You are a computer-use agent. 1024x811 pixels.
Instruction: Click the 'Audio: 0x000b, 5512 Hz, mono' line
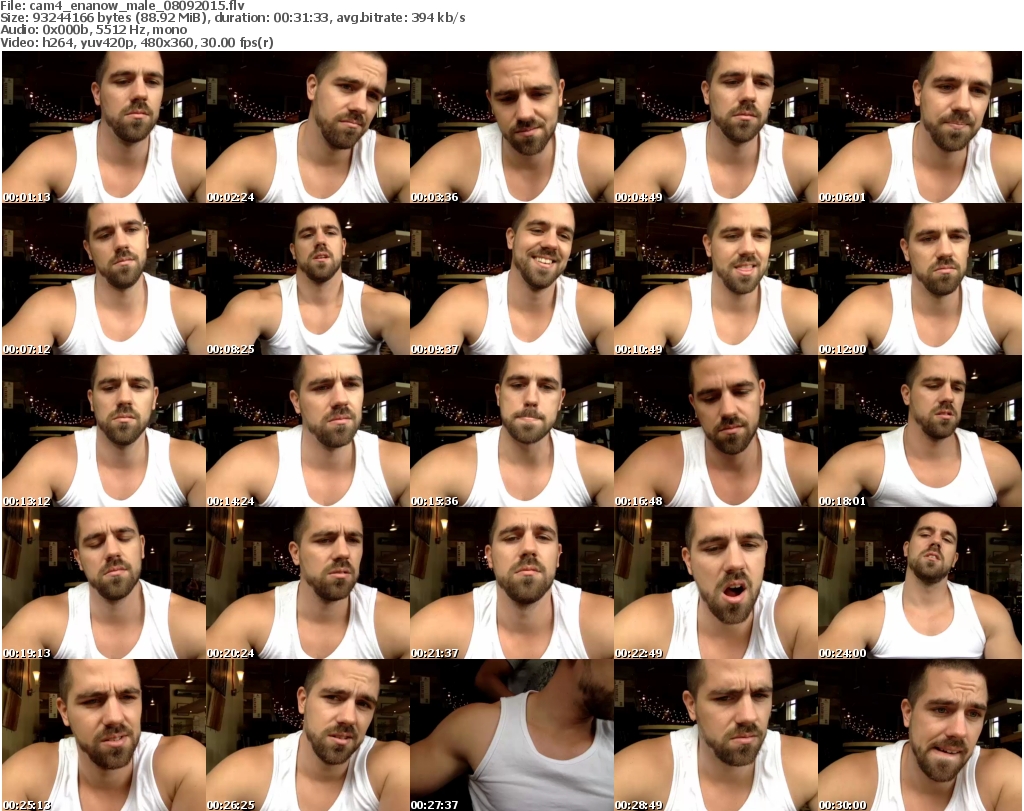[x=93, y=30]
